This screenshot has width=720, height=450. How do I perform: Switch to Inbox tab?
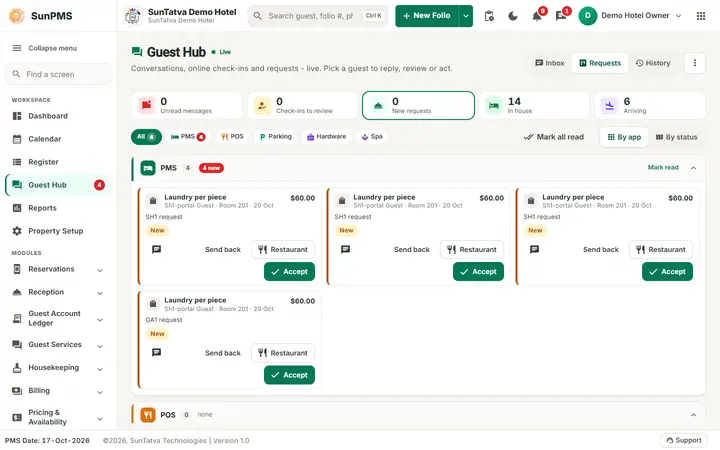coord(550,63)
